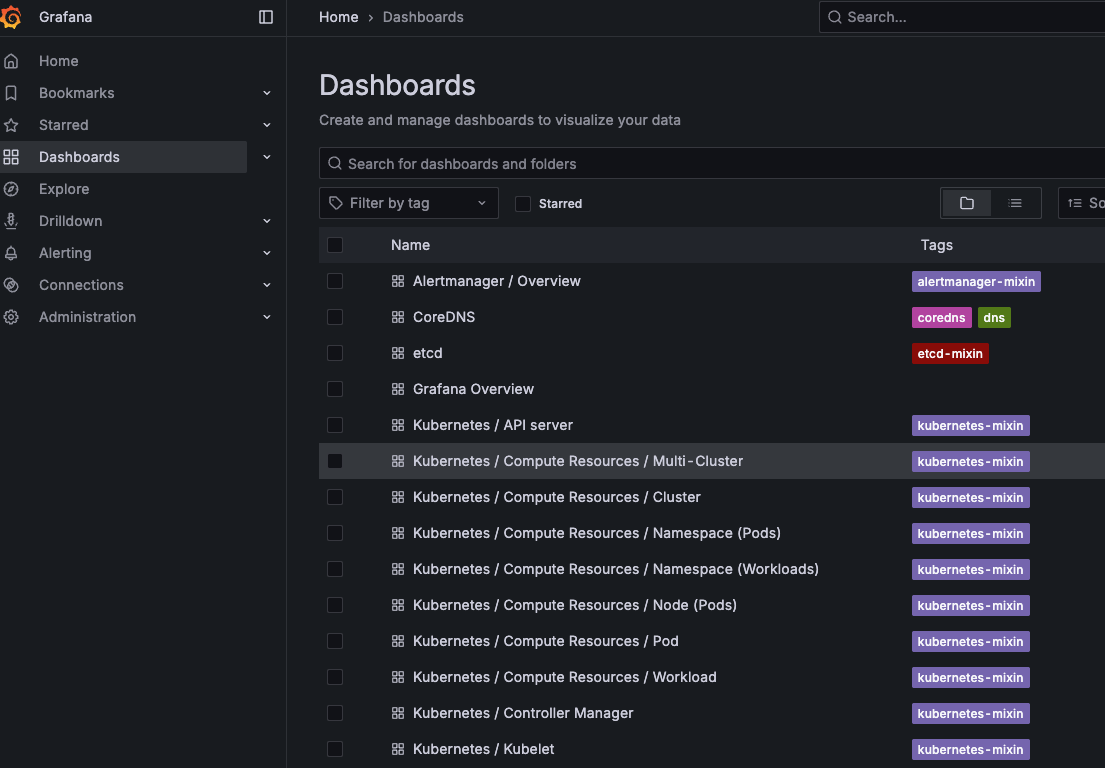This screenshot has width=1105, height=768.
Task: Click the magnifier icon in top search bar
Action: coord(834,17)
